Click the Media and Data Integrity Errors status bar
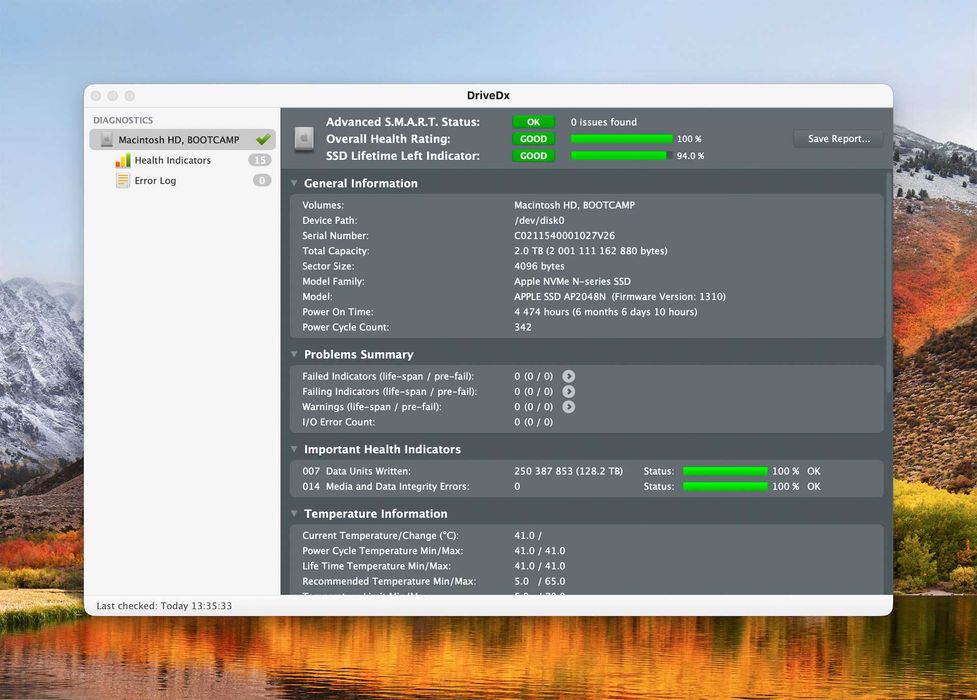Screen dimensions: 977x700 click(725, 486)
